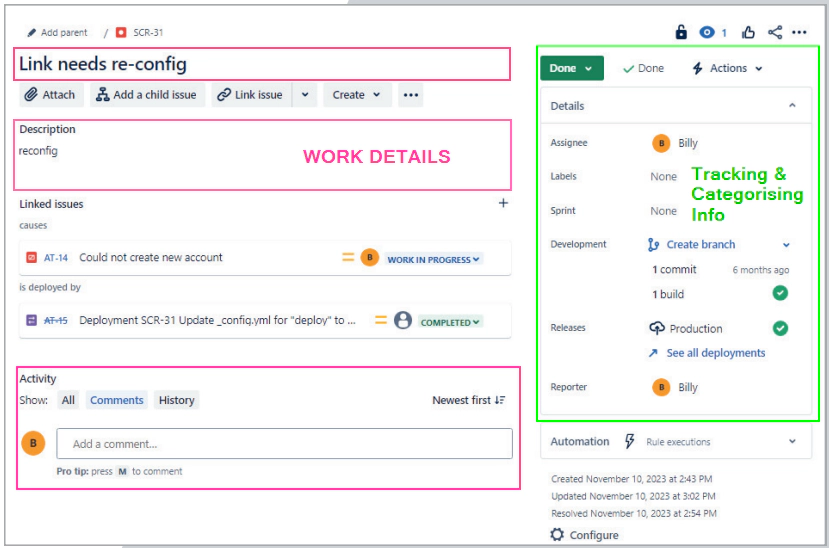Click the 6 months ago timestamp
The height and width of the screenshot is (548, 829).
(x=760, y=270)
